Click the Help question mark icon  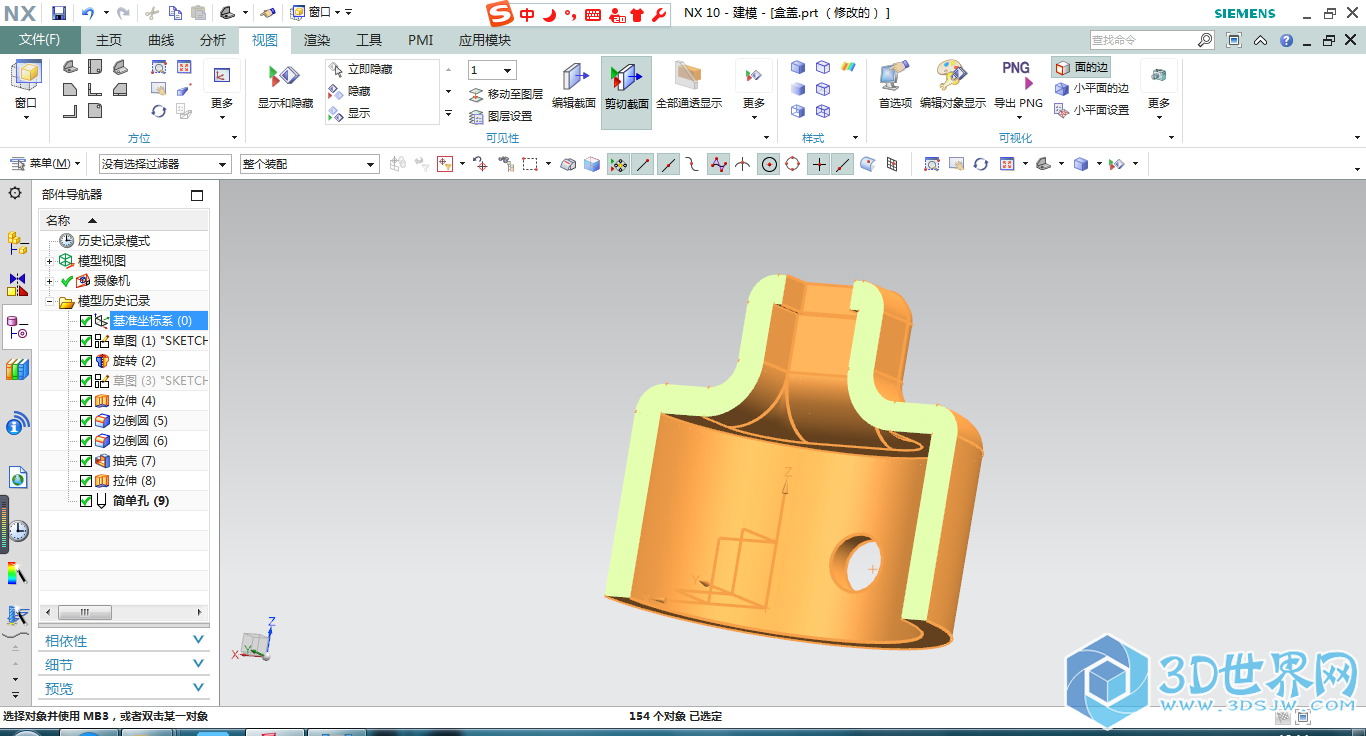coord(1286,40)
